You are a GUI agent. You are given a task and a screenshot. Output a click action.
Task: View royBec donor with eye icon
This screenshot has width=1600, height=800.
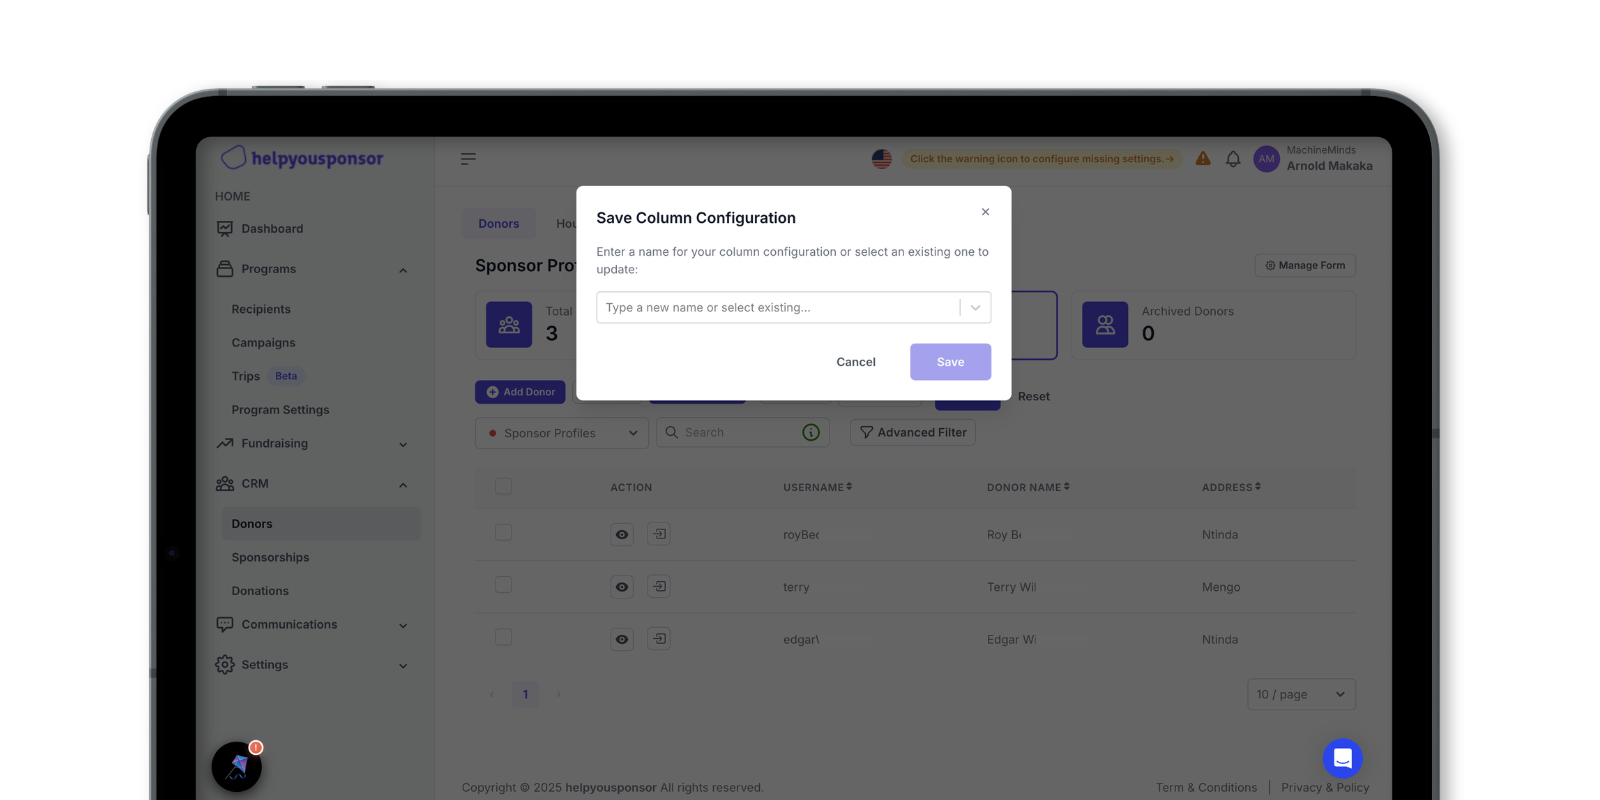coord(622,534)
